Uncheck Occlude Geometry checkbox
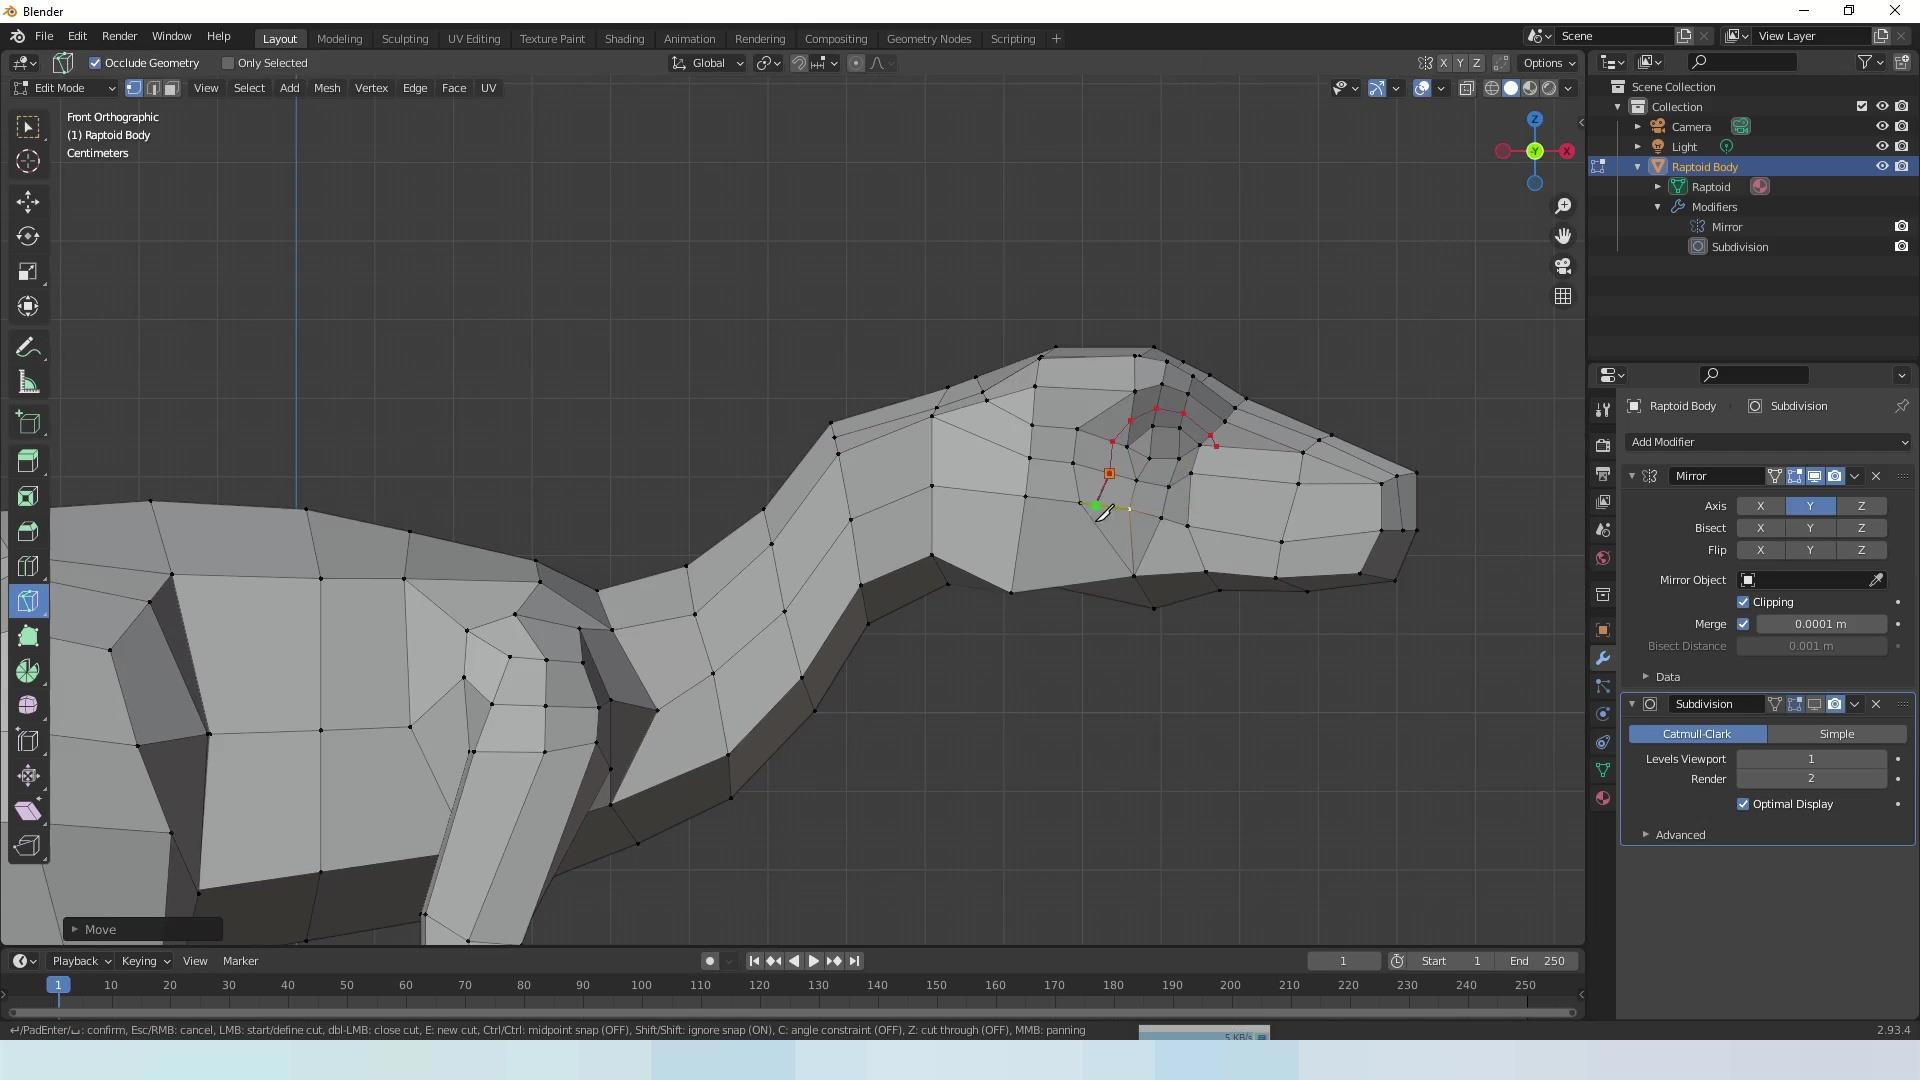This screenshot has width=1920, height=1080. 96,63
